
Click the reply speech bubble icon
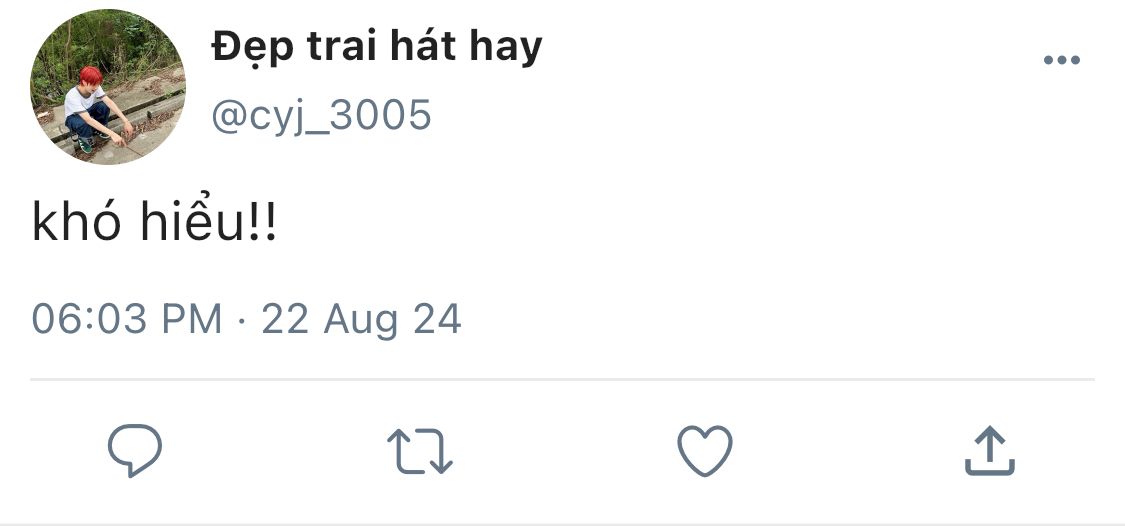point(135,451)
